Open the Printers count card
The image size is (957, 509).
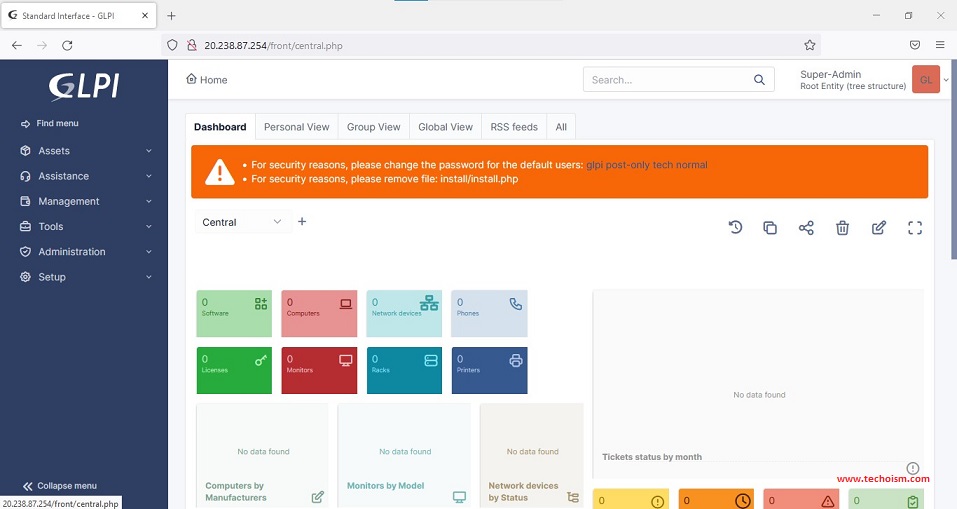point(489,370)
